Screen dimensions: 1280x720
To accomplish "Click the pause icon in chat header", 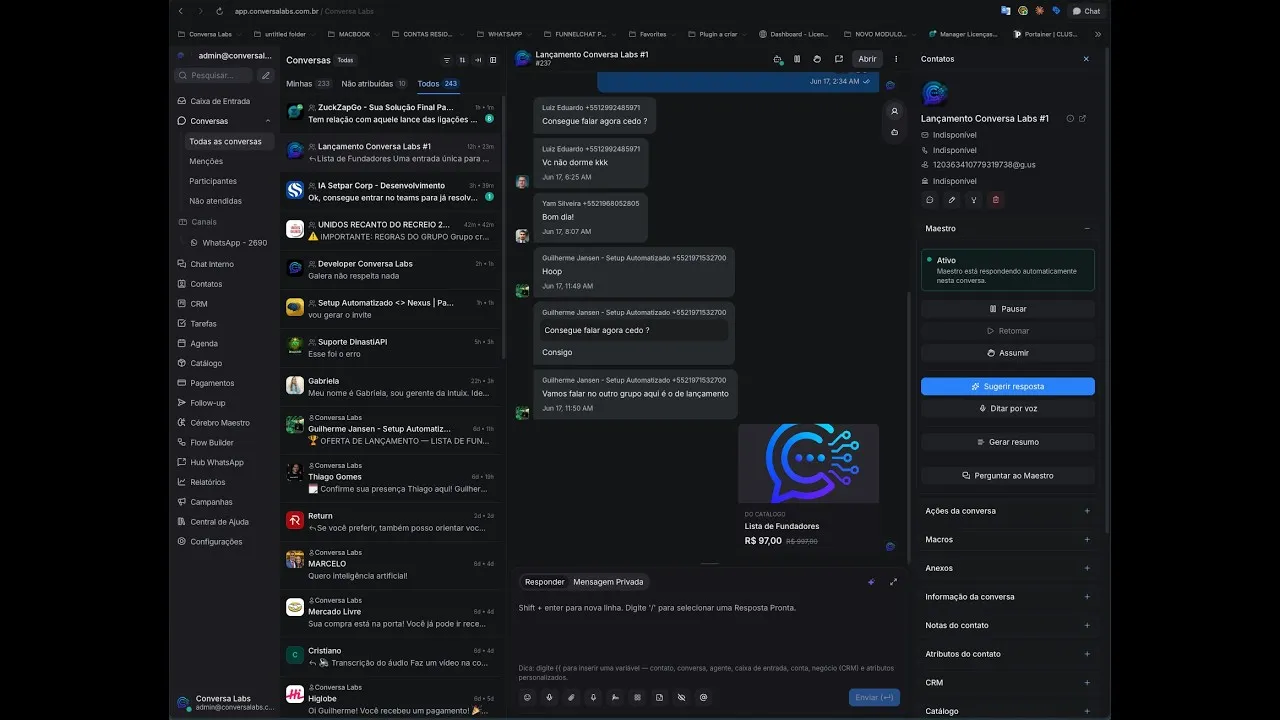I will (x=797, y=59).
